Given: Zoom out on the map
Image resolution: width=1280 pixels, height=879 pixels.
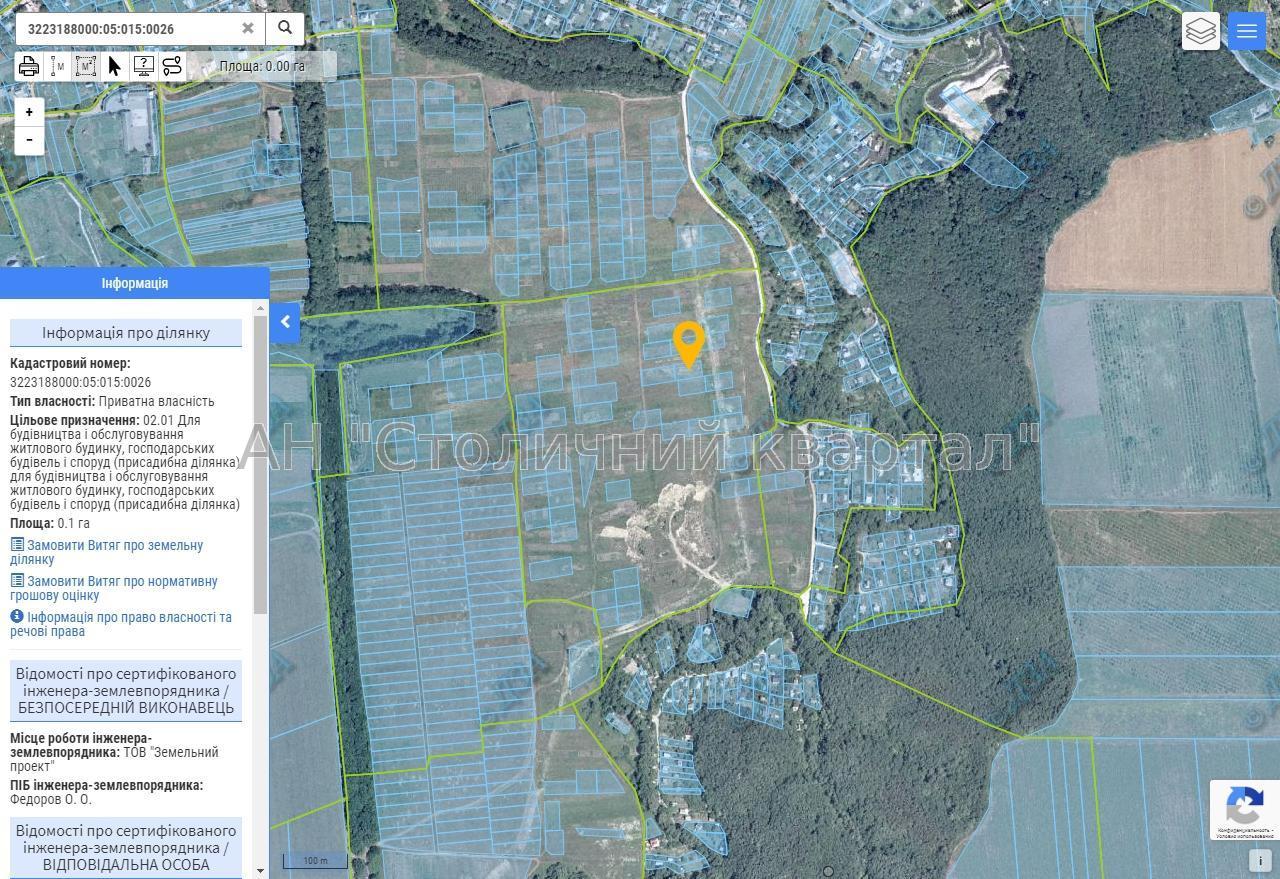Looking at the screenshot, I should pos(30,140).
